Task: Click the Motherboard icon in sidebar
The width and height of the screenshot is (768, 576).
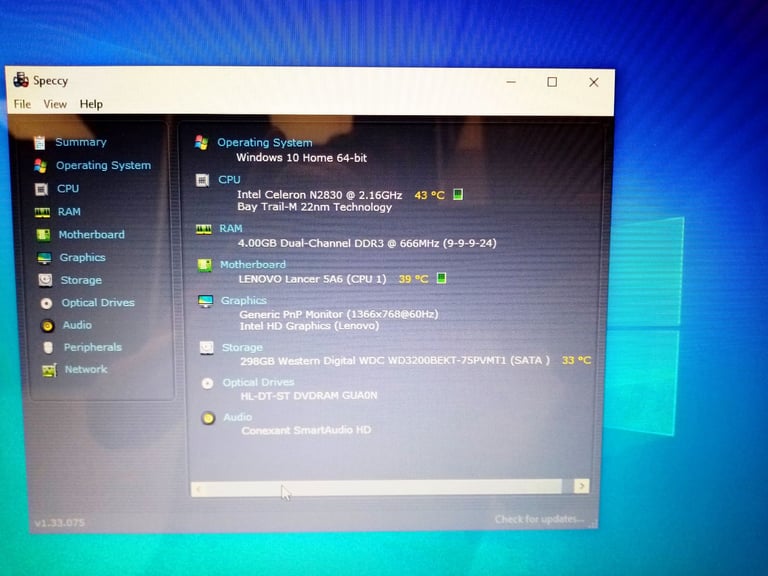Action: [x=43, y=235]
